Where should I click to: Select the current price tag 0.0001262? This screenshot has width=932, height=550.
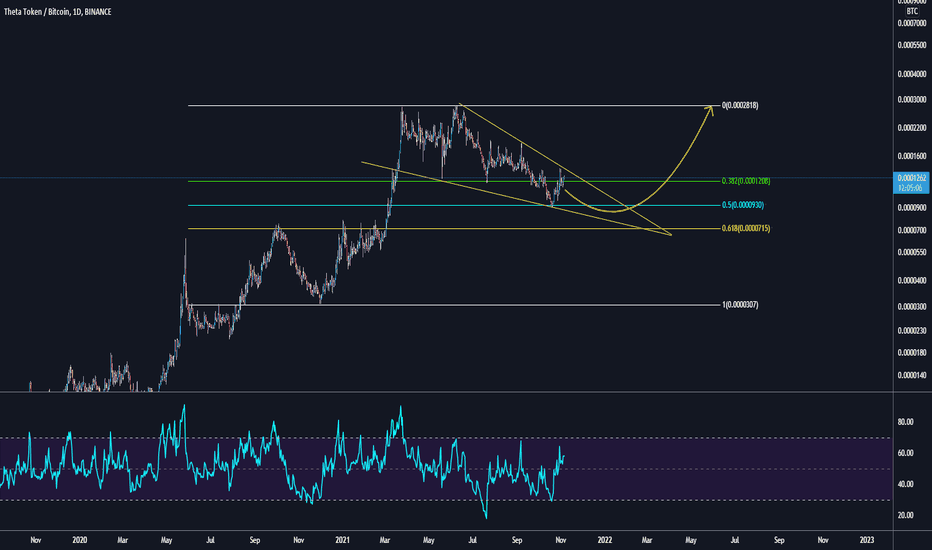tap(912, 182)
